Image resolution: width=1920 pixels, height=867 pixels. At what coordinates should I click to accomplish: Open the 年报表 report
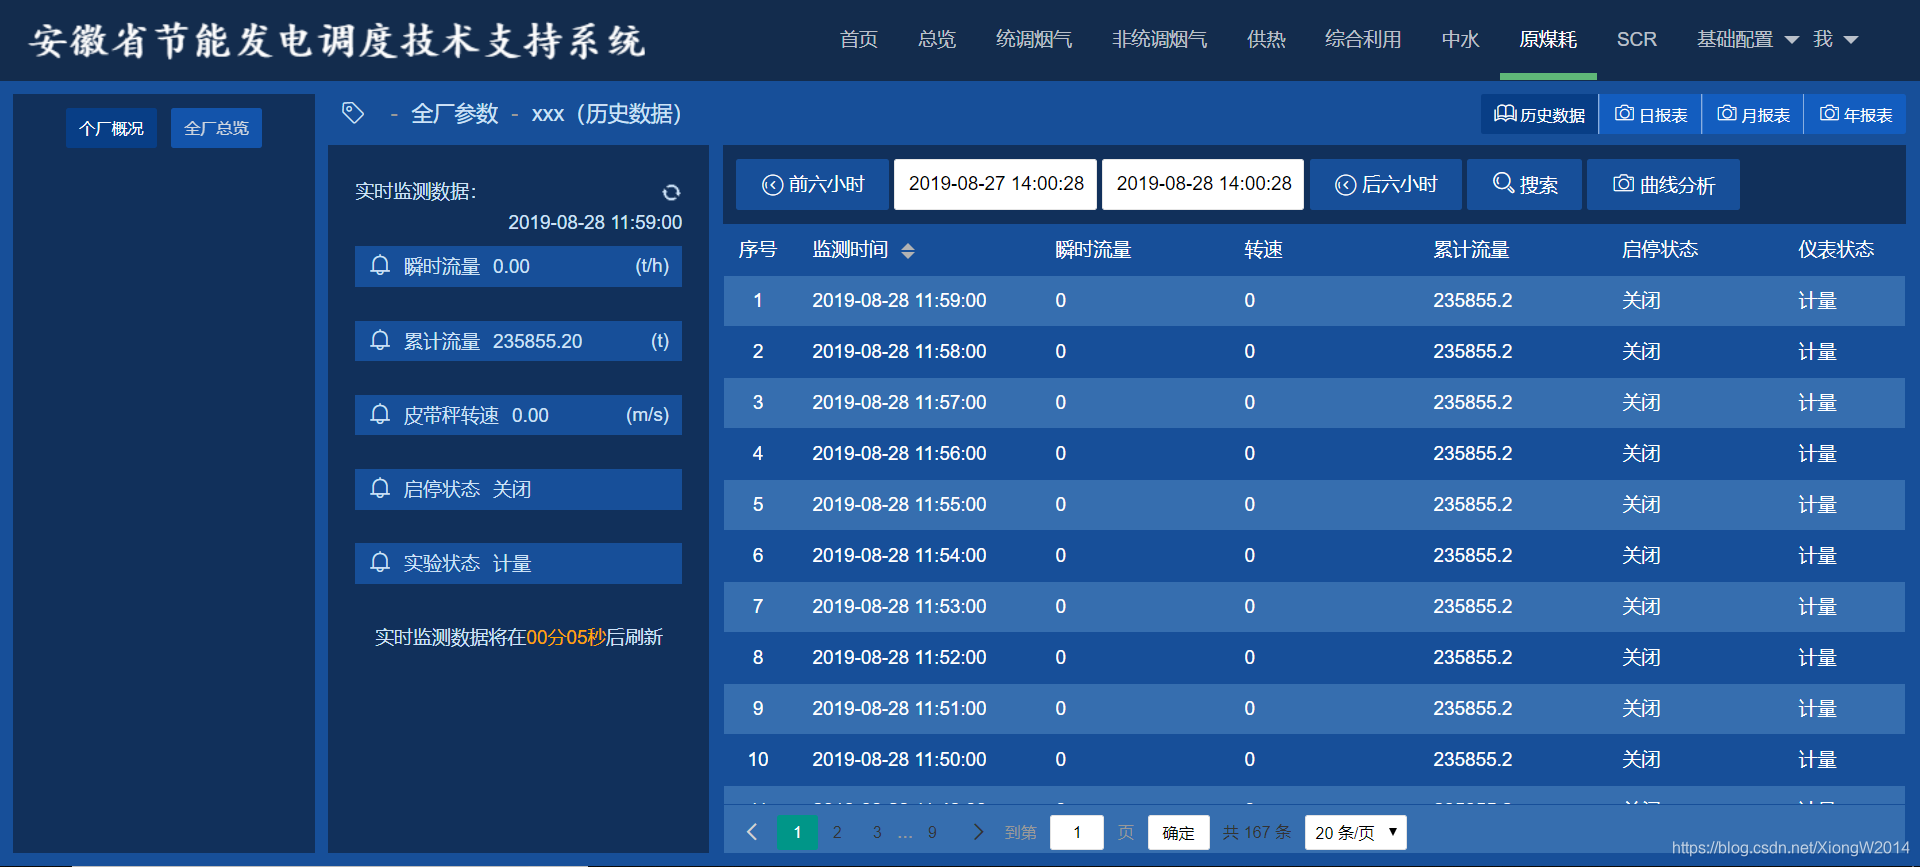tap(1855, 114)
